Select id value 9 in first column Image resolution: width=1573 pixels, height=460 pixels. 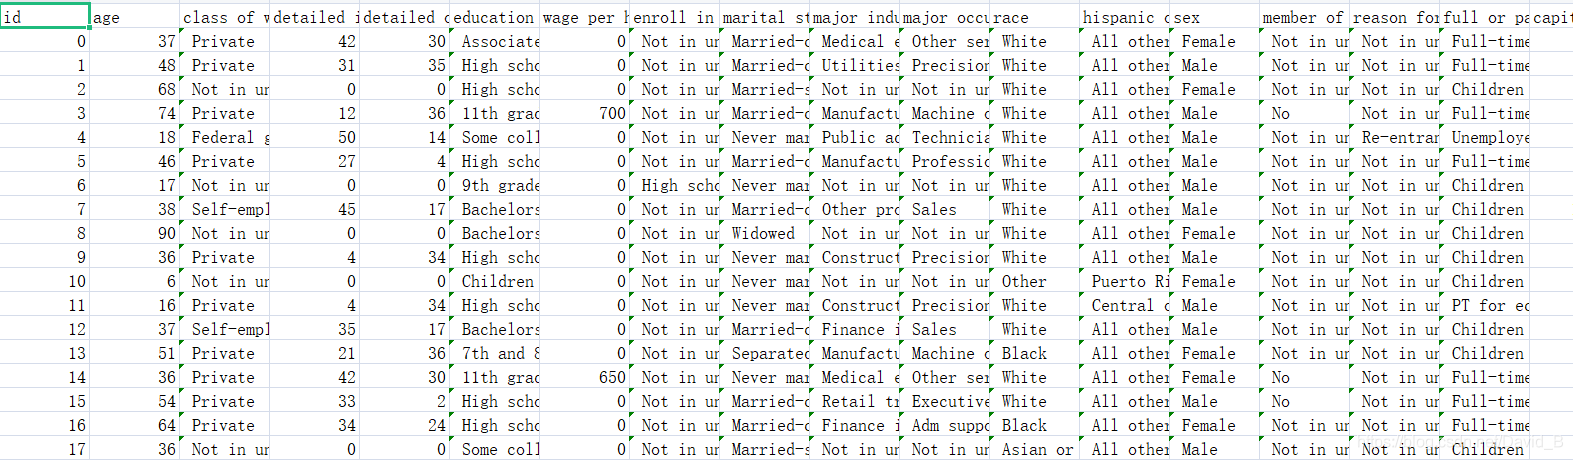(x=45, y=257)
